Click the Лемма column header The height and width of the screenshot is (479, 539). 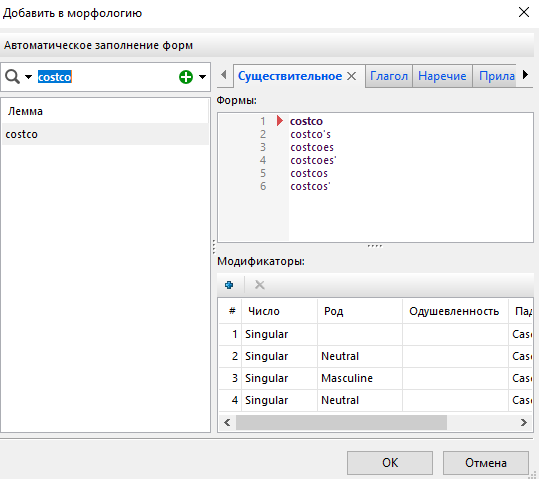[105, 111]
